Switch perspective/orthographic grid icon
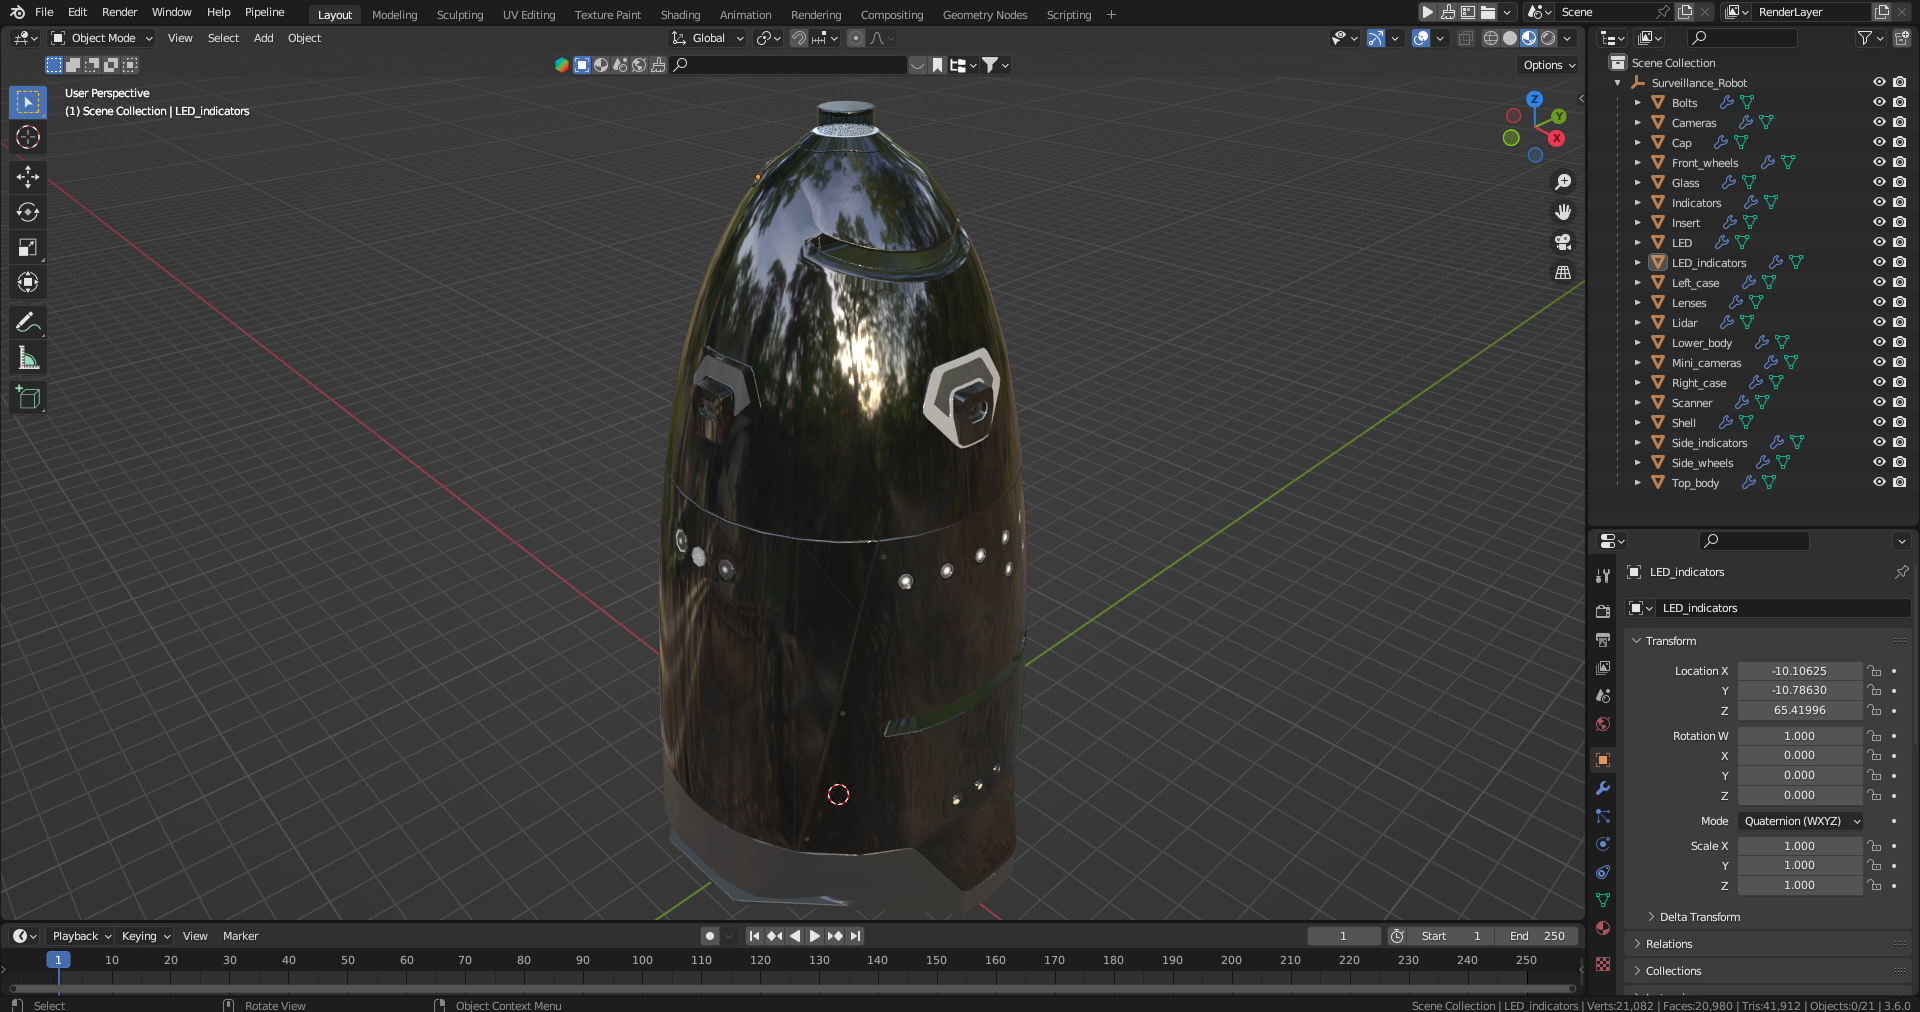1920x1012 pixels. pyautogui.click(x=1563, y=272)
